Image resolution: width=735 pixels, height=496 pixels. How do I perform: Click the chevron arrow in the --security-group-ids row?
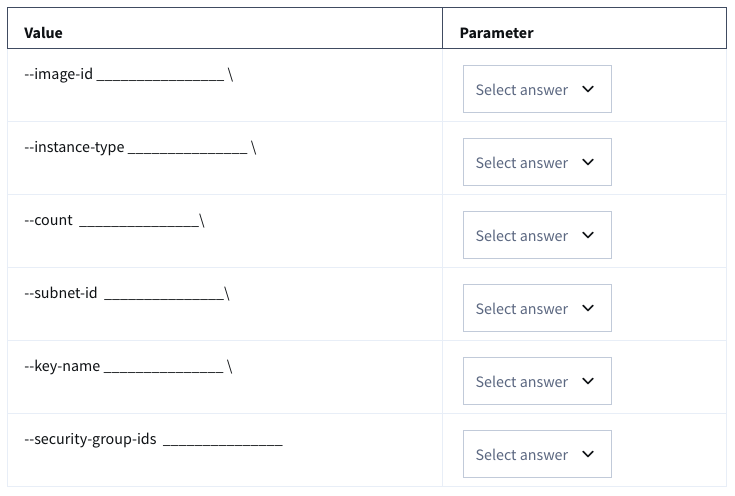(x=588, y=454)
